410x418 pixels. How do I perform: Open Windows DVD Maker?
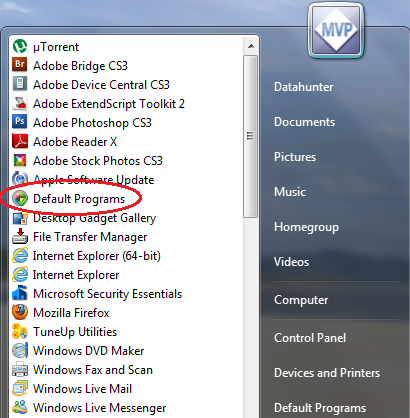click(x=78, y=351)
